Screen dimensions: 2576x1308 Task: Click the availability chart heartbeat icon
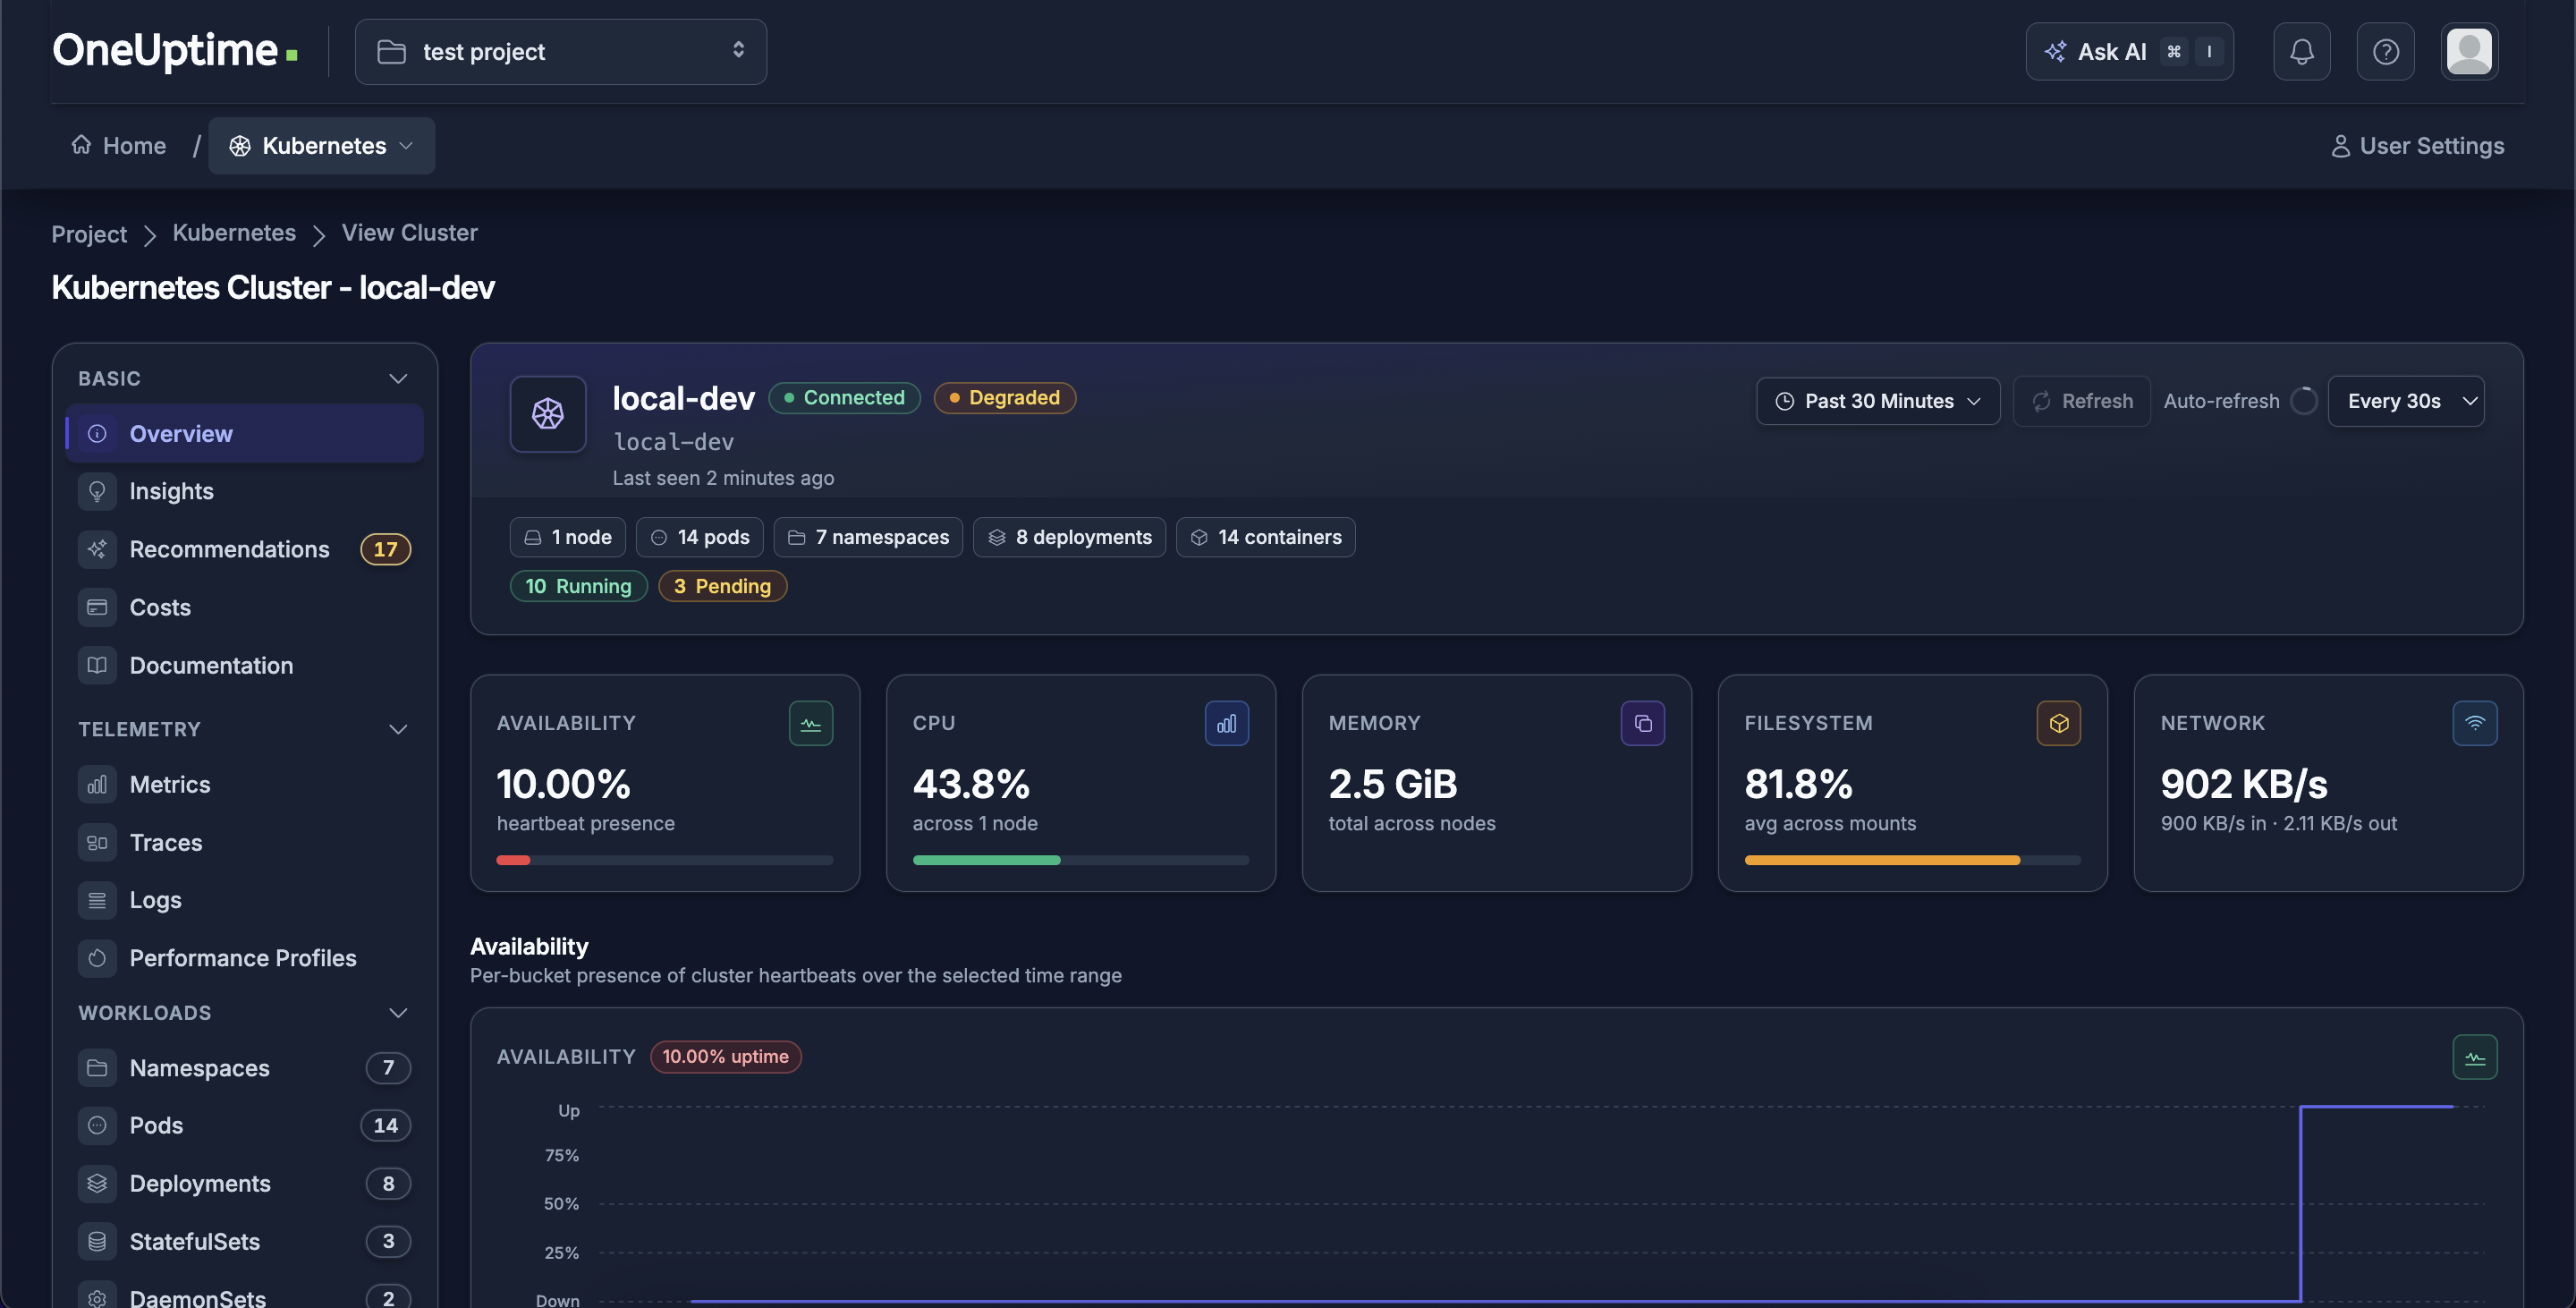[2474, 1057]
